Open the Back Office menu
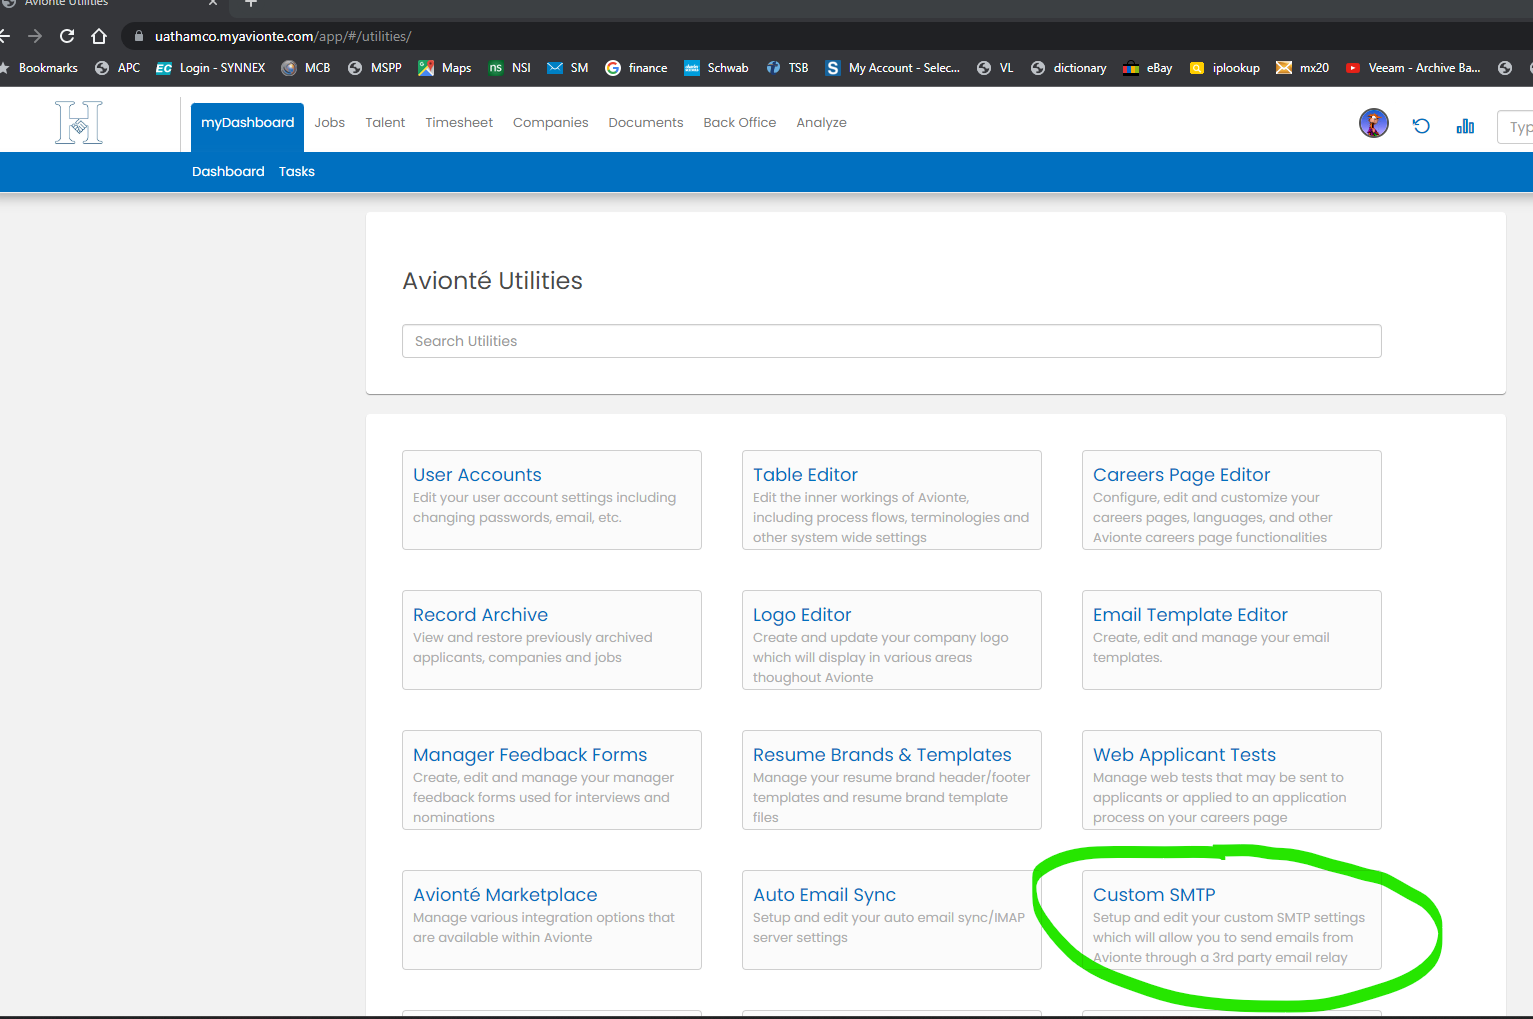 (x=740, y=123)
